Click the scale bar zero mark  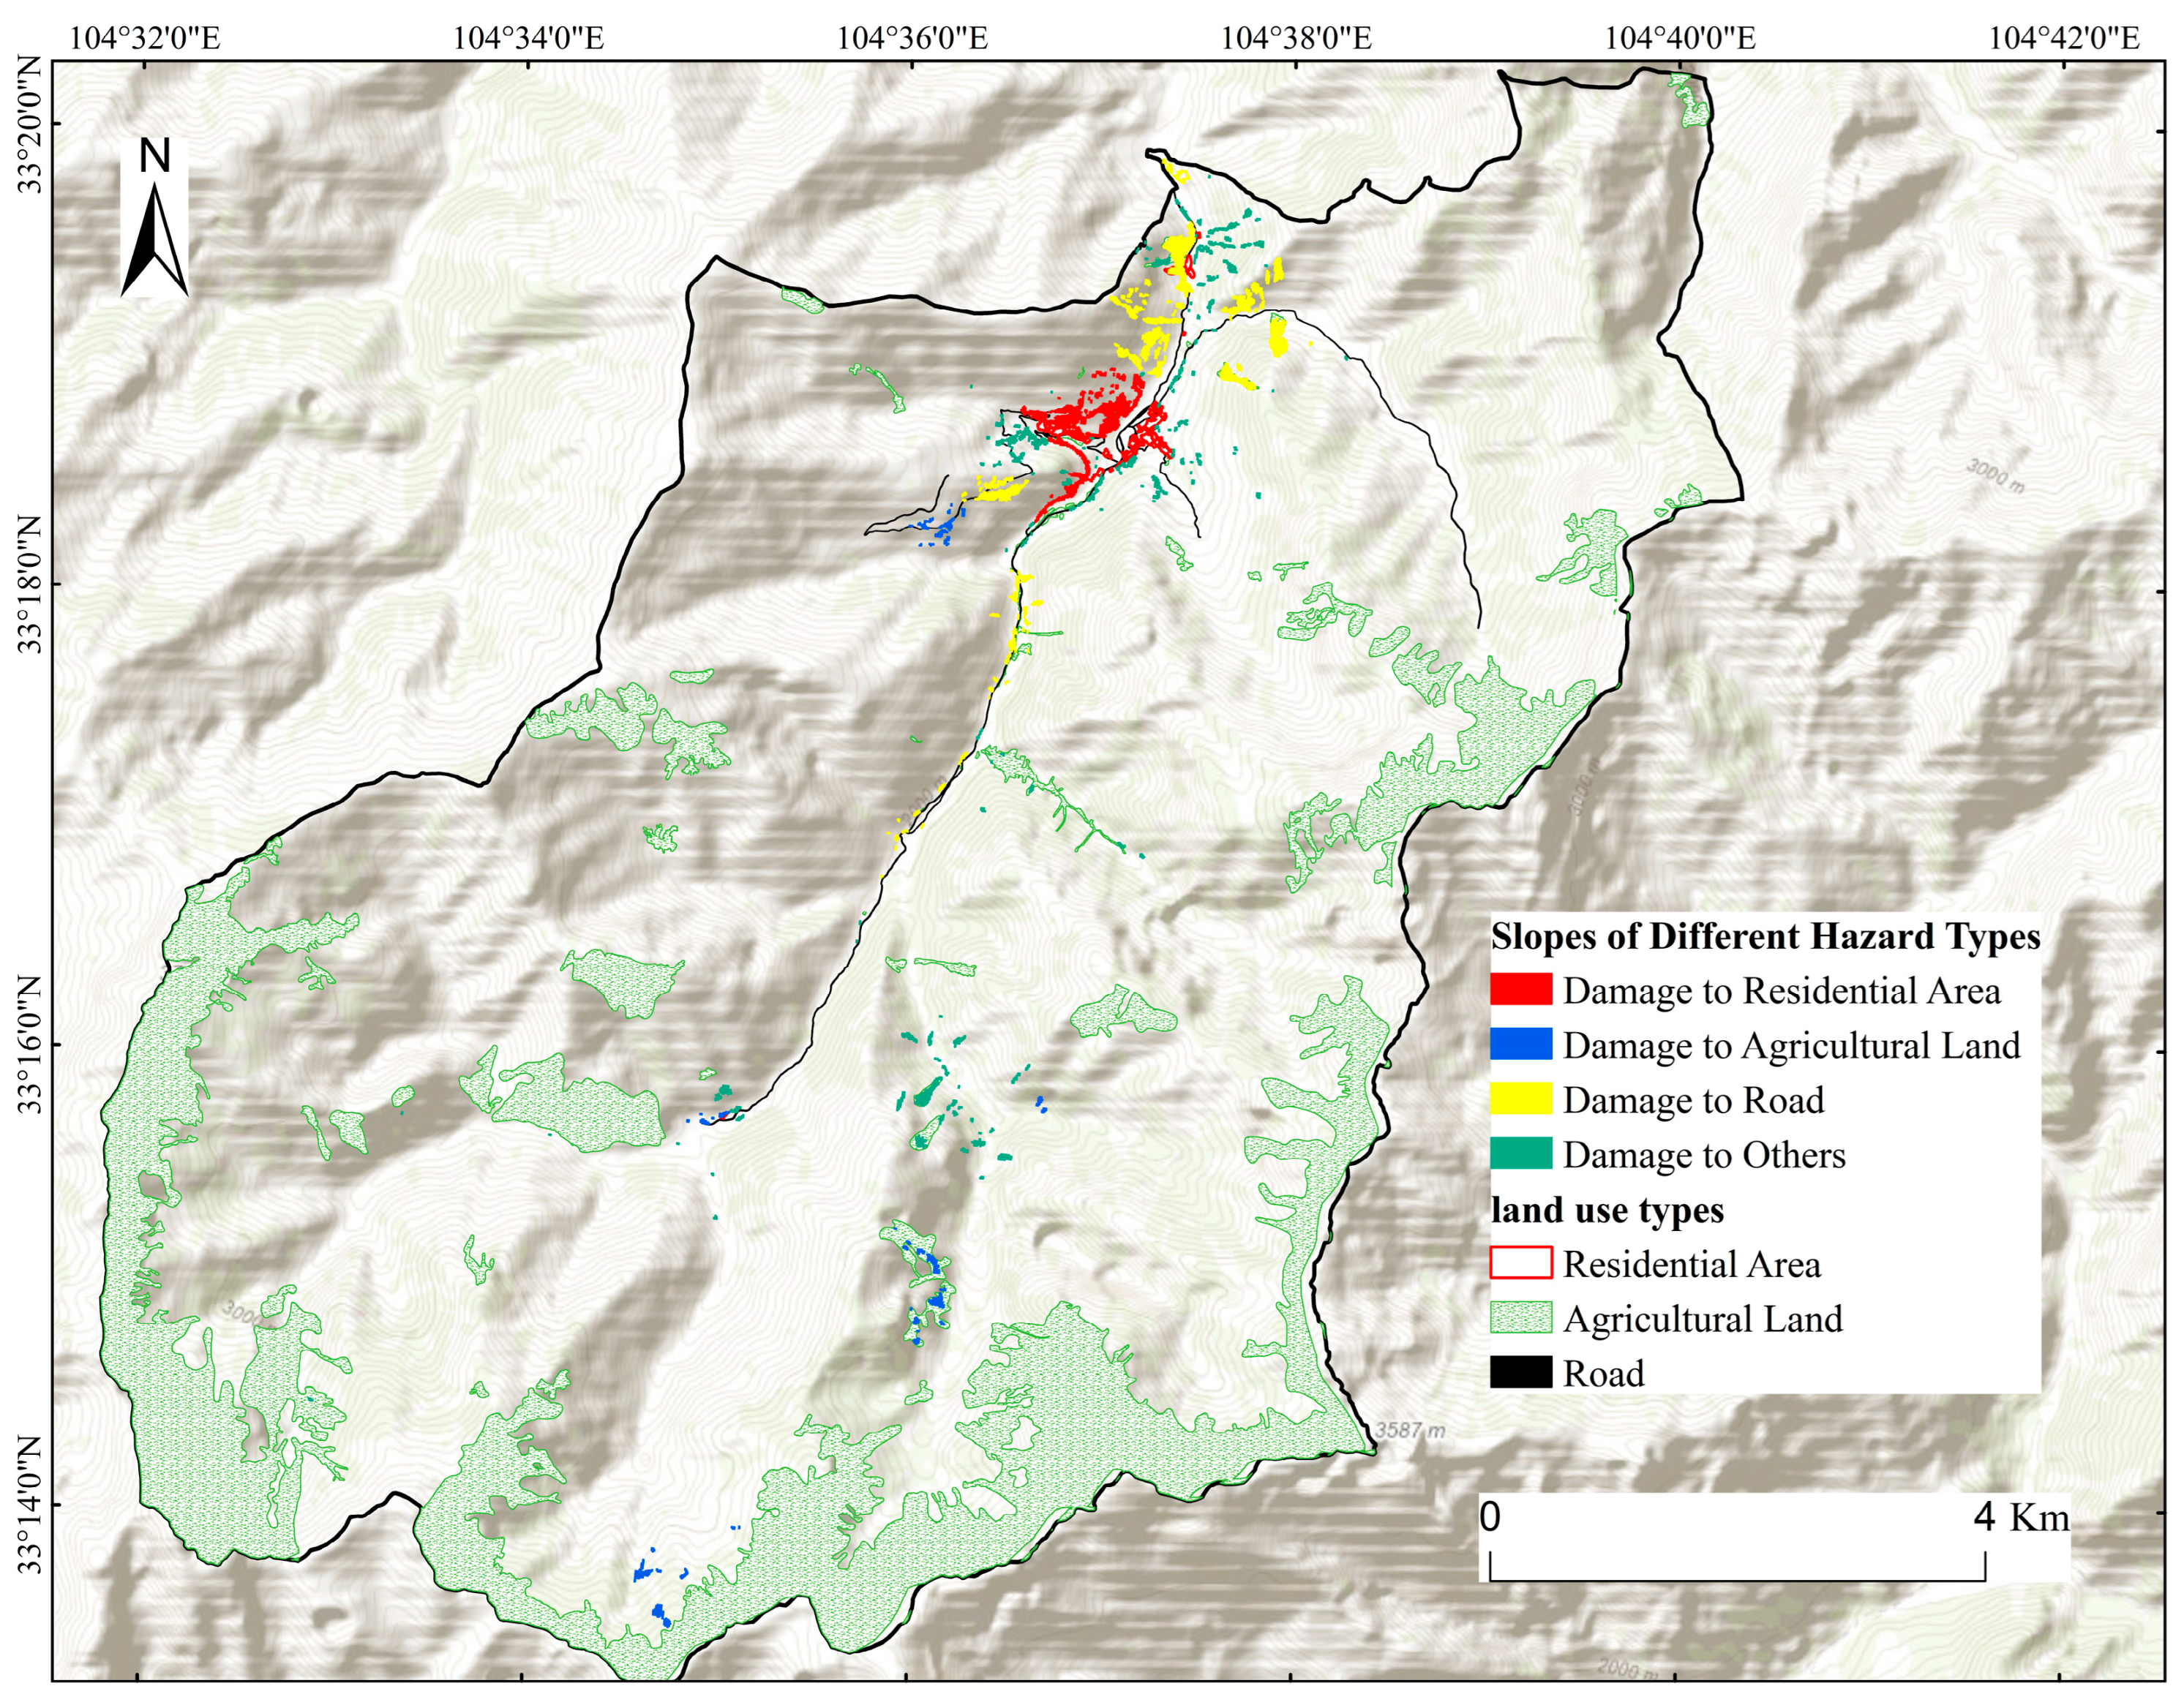coord(1490,1518)
